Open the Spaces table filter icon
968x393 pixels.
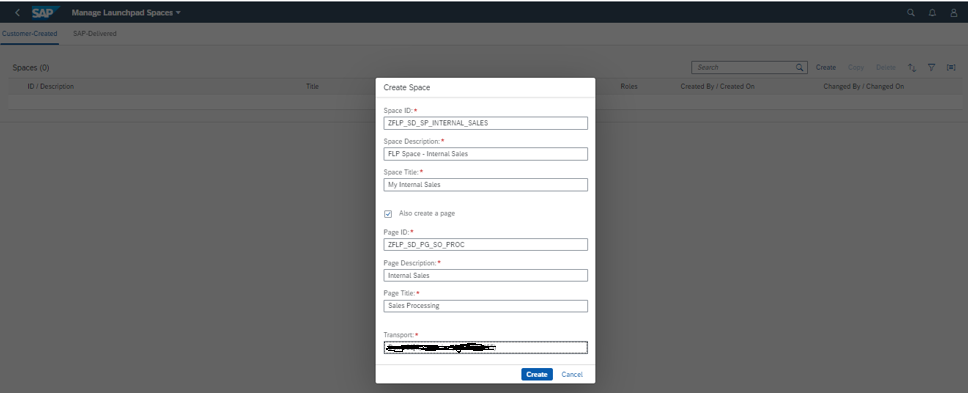932,67
